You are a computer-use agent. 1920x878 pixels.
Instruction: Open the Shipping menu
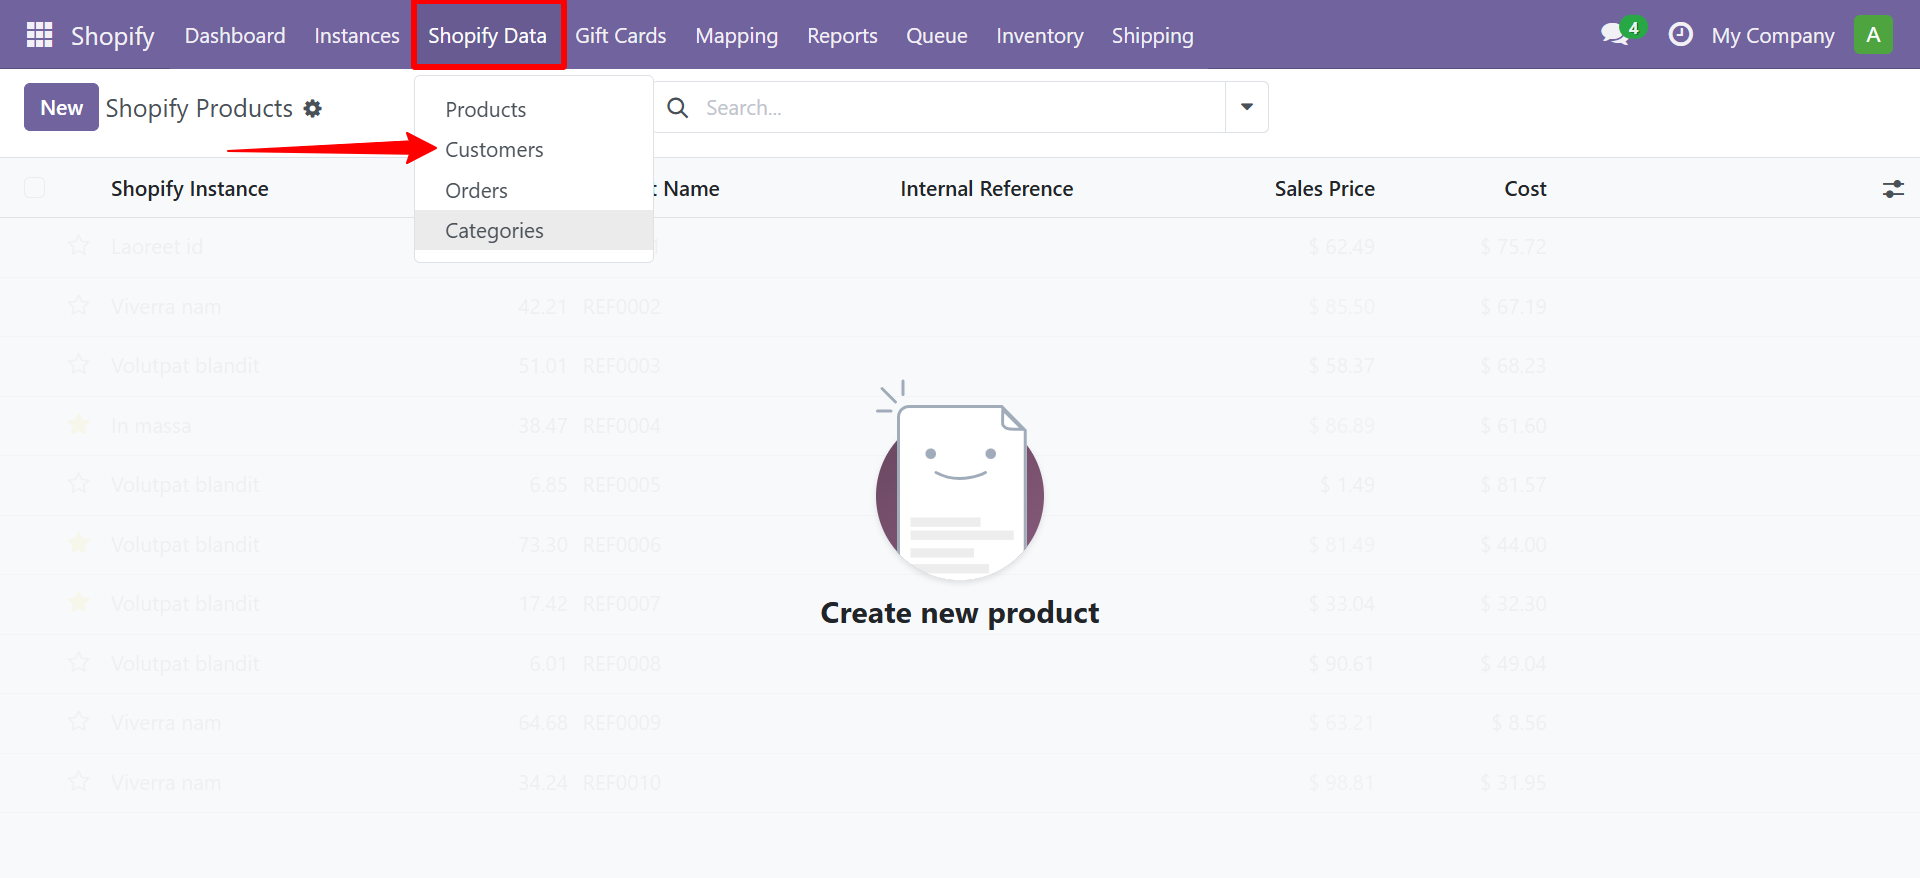pos(1153,35)
